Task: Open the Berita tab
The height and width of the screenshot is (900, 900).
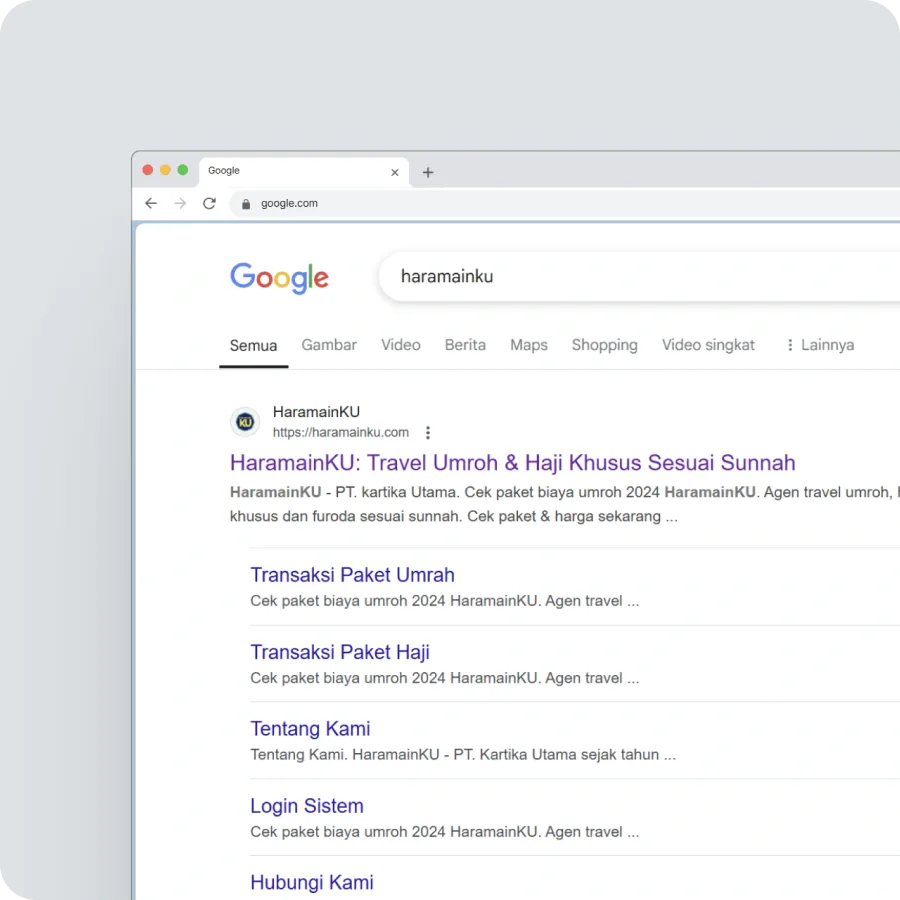Action: pyautogui.click(x=465, y=345)
